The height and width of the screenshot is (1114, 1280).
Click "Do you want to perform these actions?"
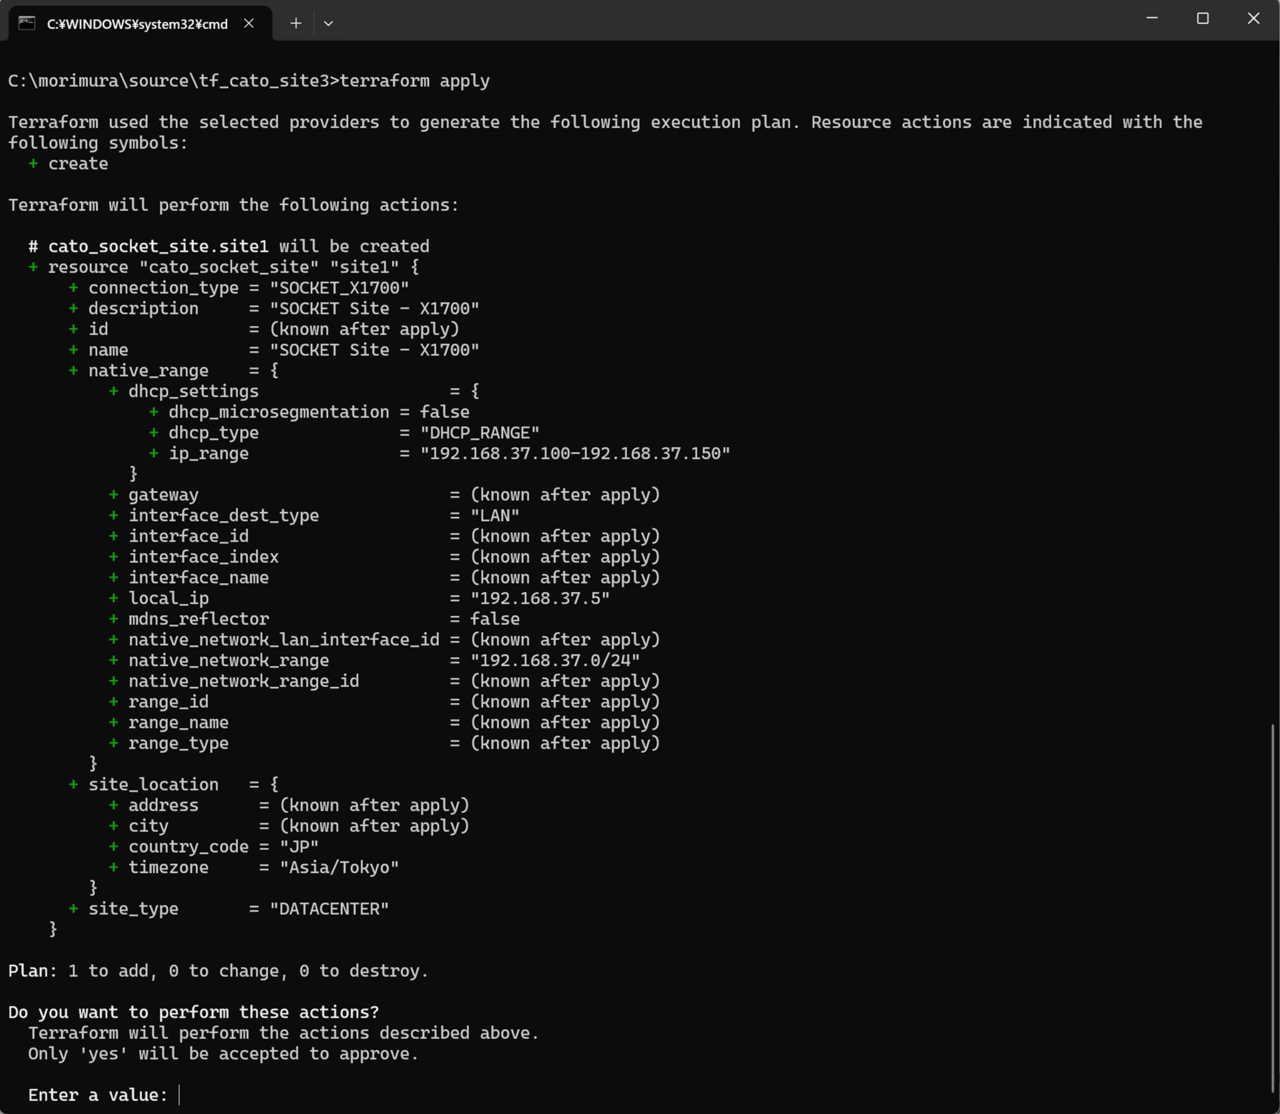coord(193,1012)
